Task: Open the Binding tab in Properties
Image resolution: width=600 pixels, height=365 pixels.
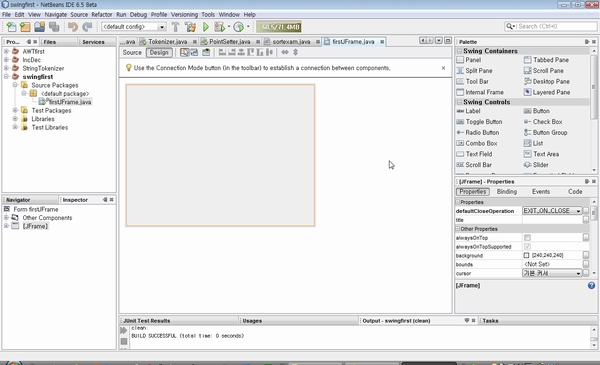Action: [x=507, y=192]
